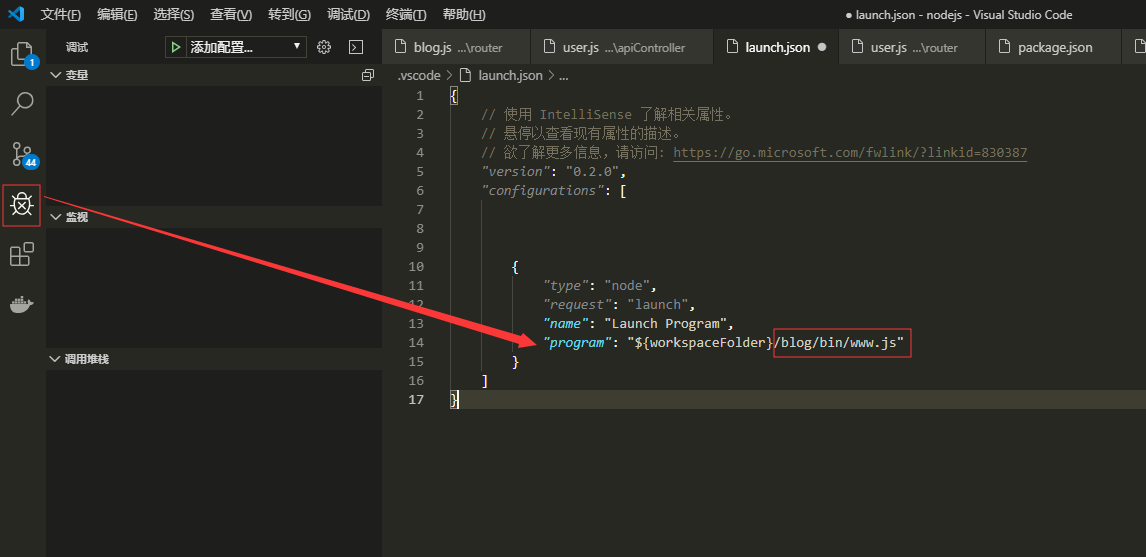The width and height of the screenshot is (1146, 557).
Task: Open the go.microsoft.com fwlink URL
Action: coord(850,153)
